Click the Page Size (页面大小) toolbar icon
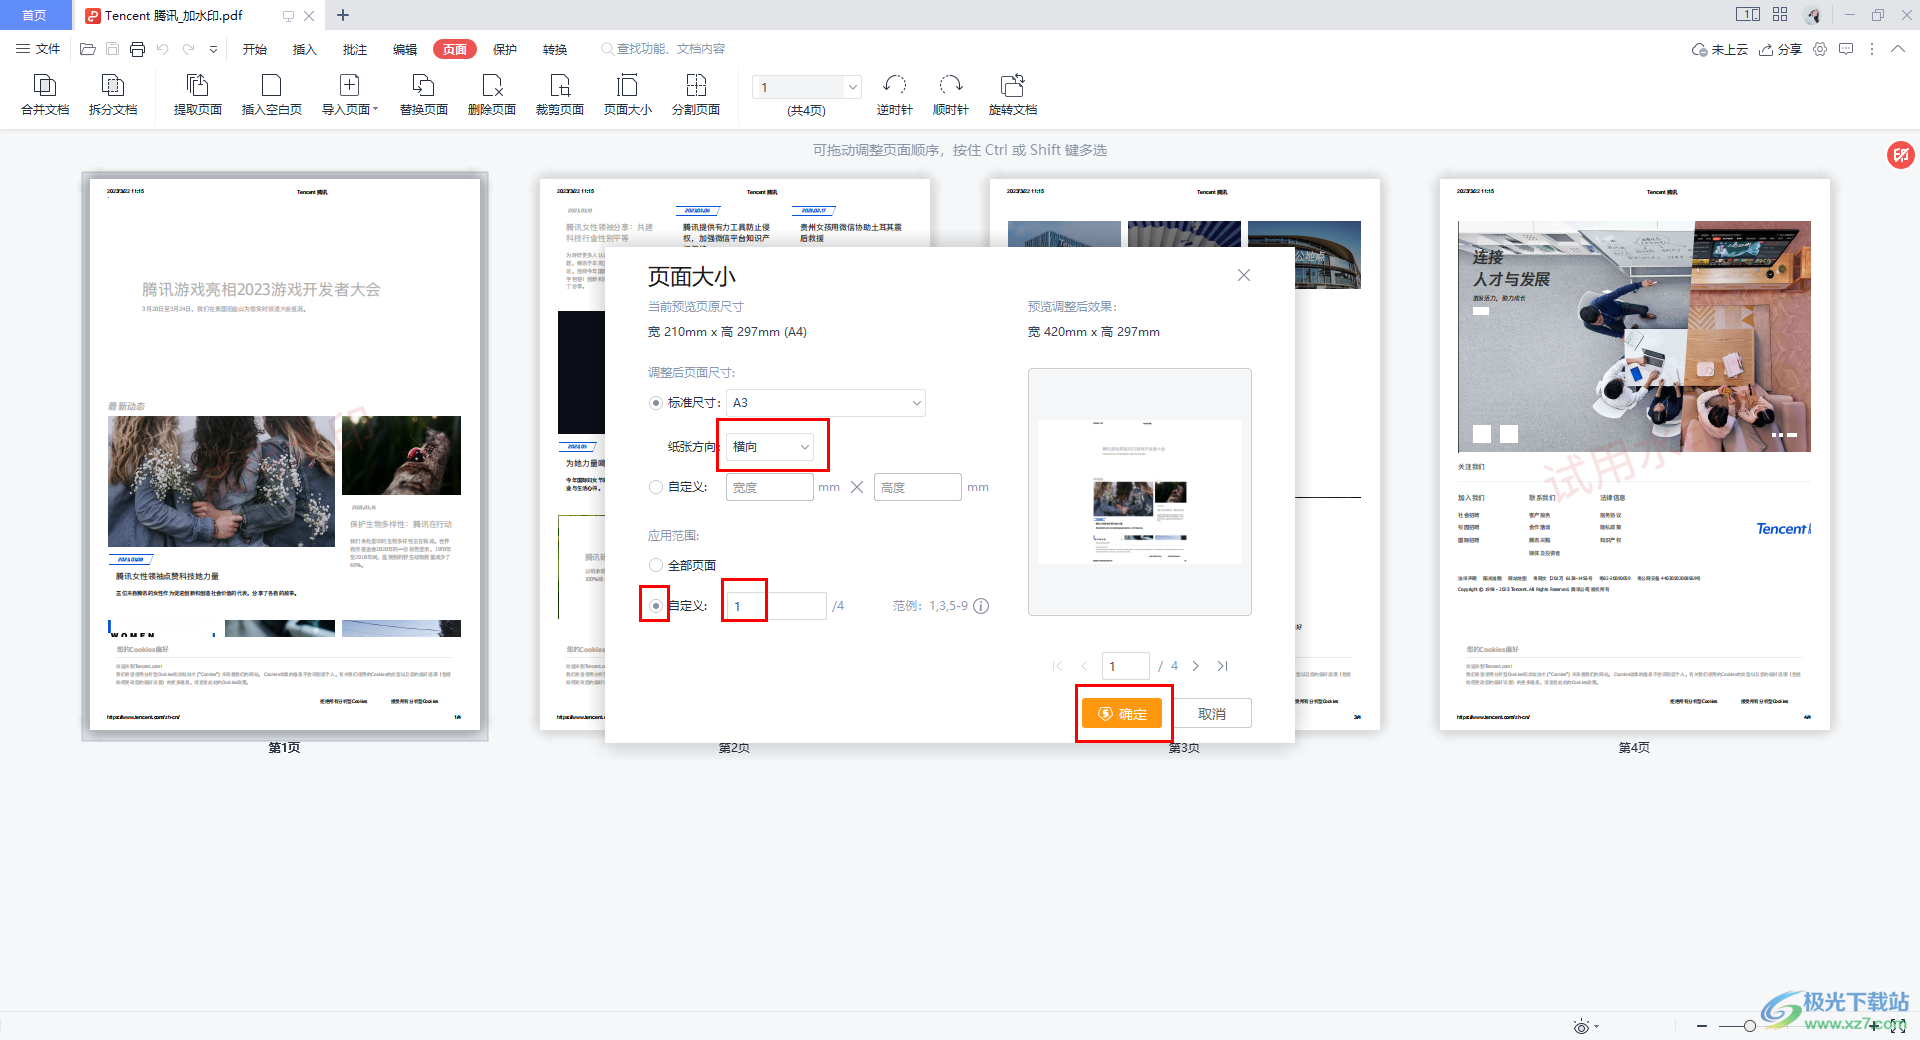The width and height of the screenshot is (1920, 1040). click(x=627, y=95)
